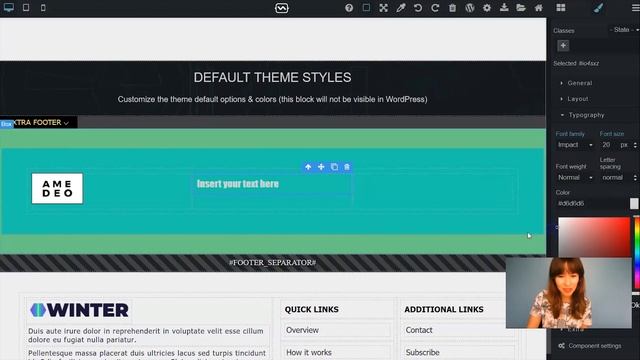Click the move component cross-arrows icon

[x=321, y=167]
